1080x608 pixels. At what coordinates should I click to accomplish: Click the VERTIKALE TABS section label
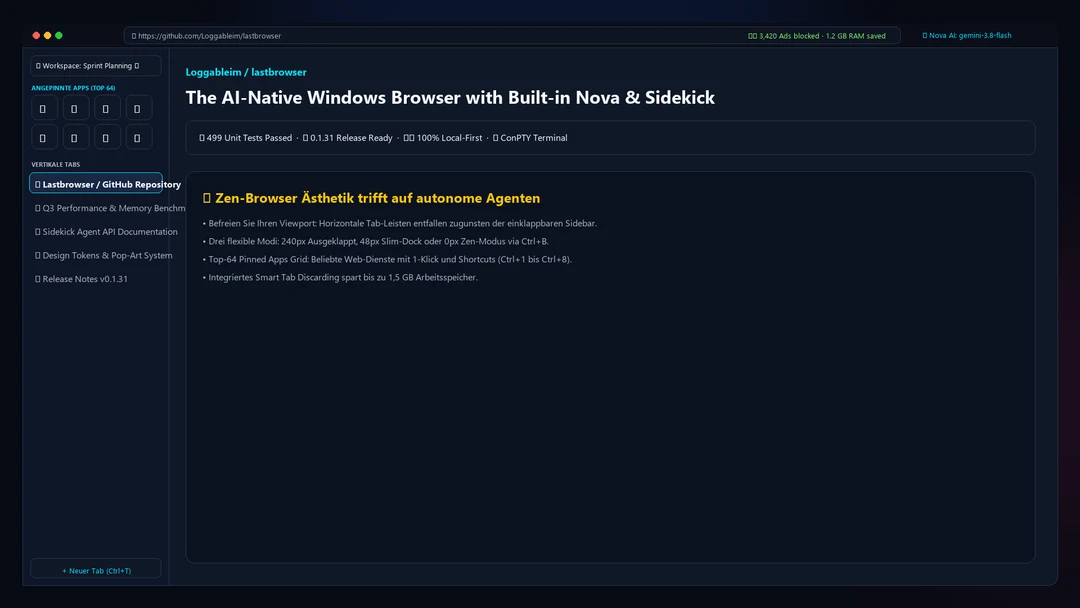click(55, 165)
